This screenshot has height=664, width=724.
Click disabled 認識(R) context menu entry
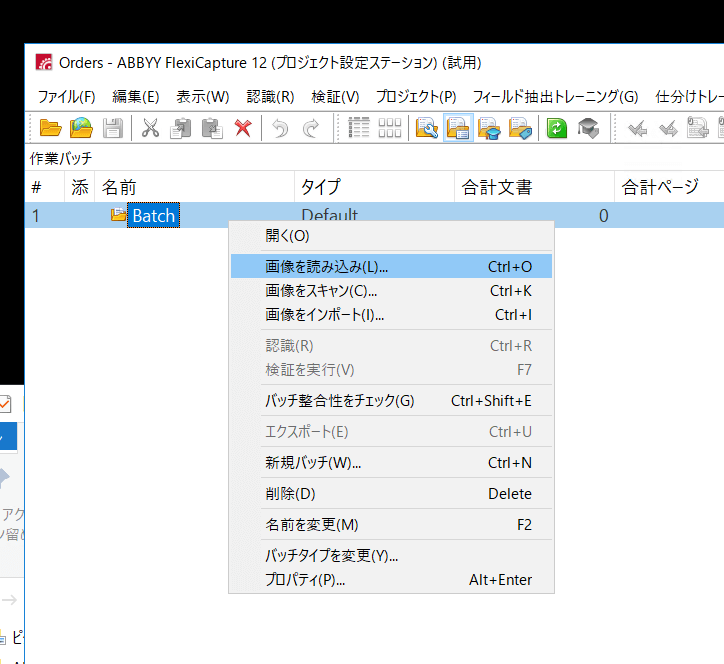(x=391, y=346)
